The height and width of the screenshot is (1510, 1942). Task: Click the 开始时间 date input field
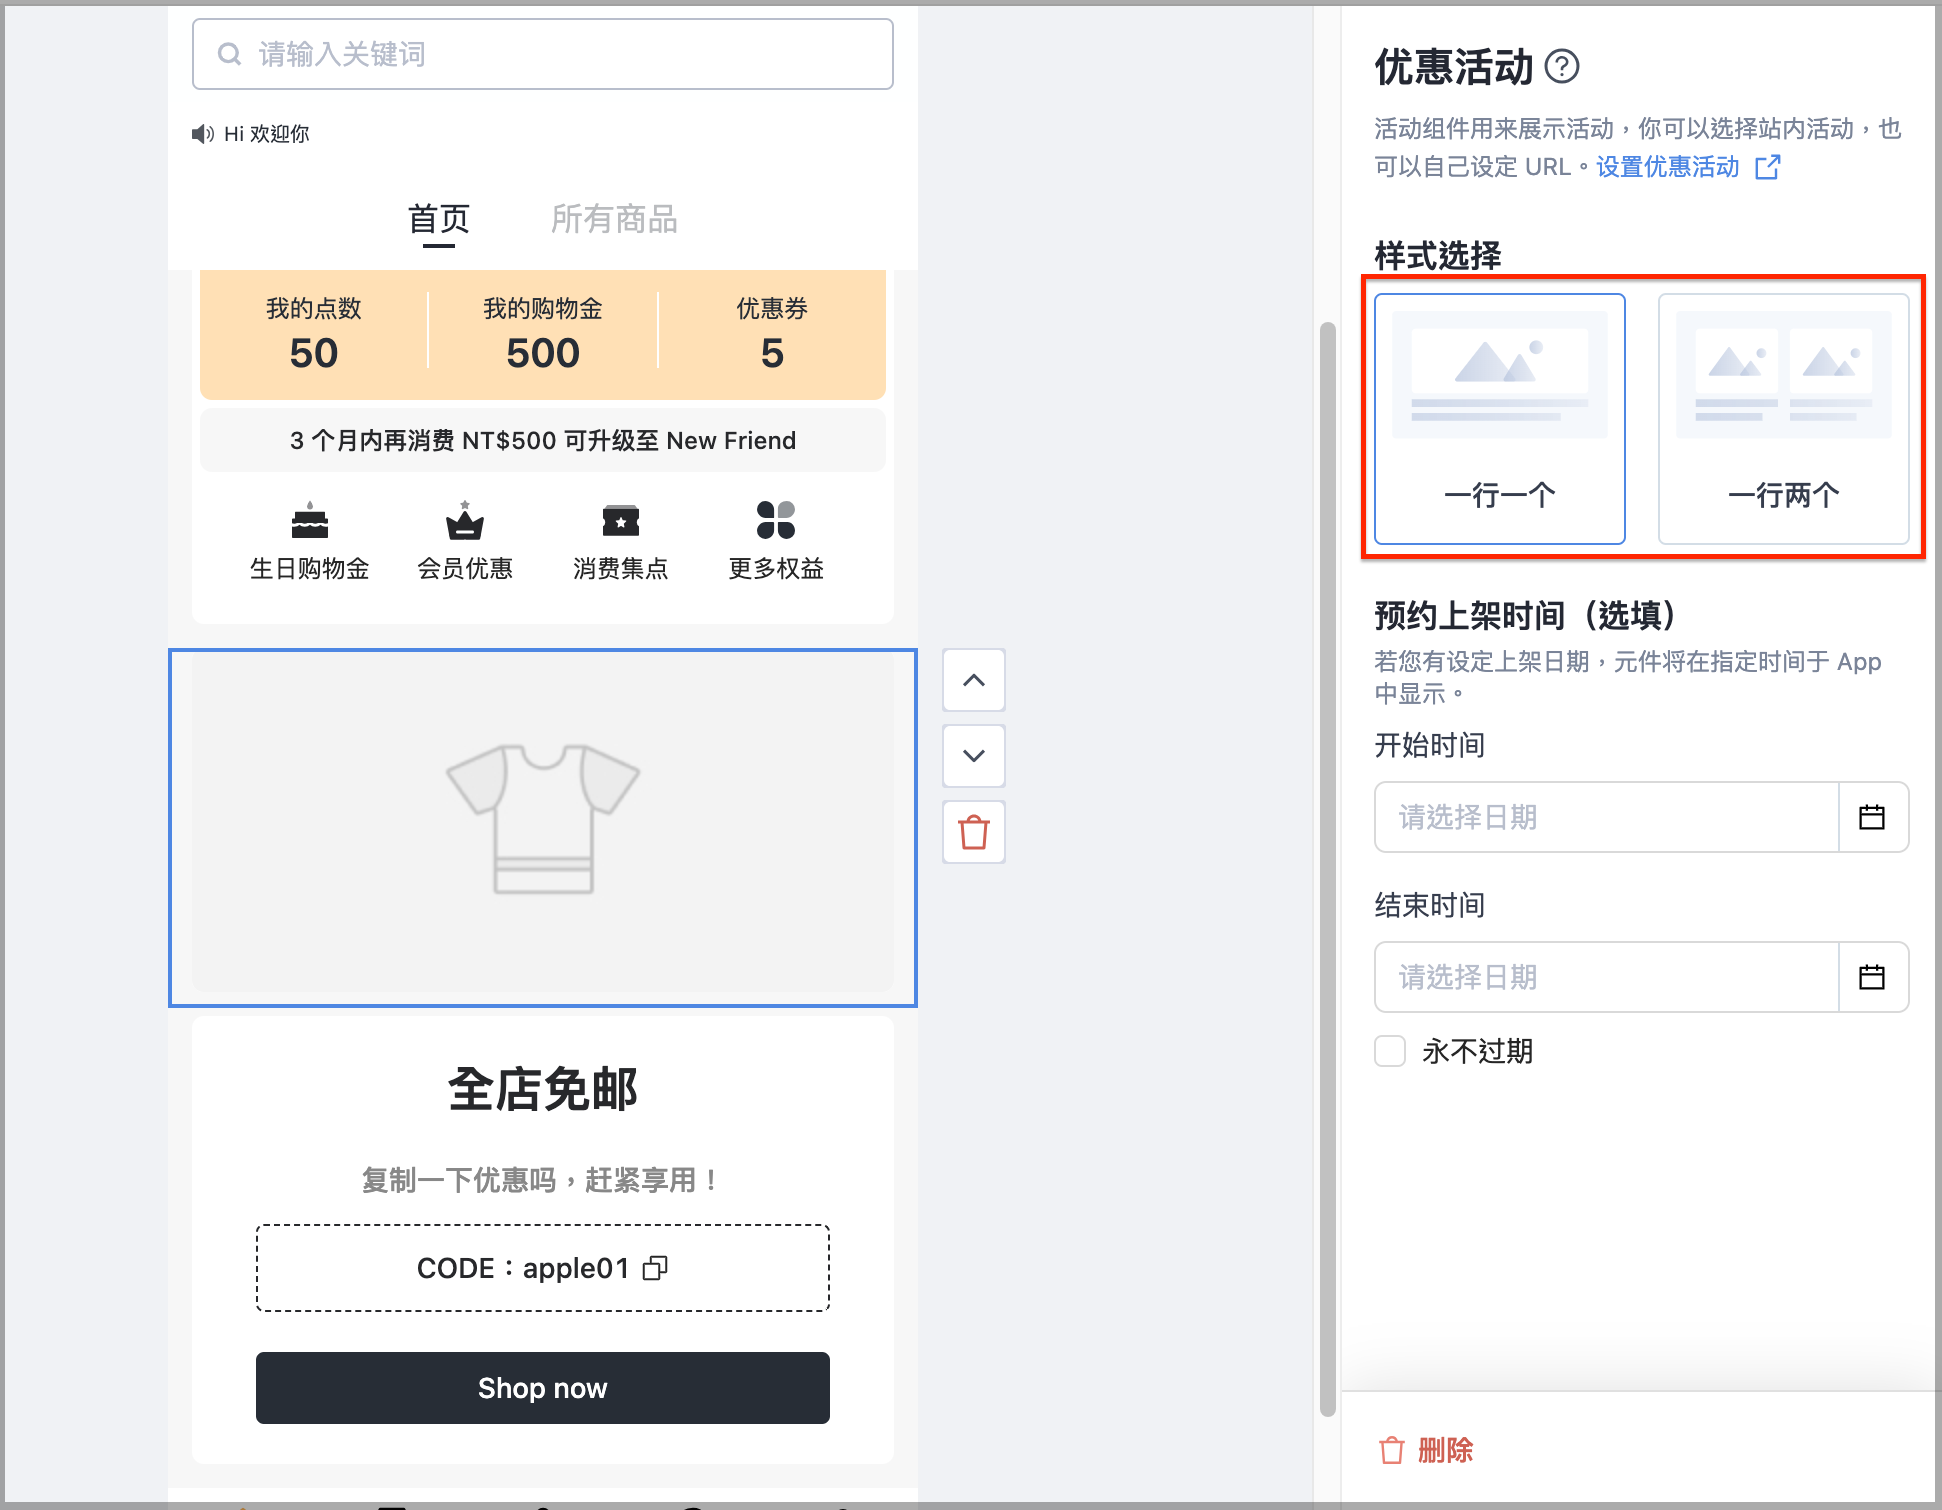point(1607,817)
